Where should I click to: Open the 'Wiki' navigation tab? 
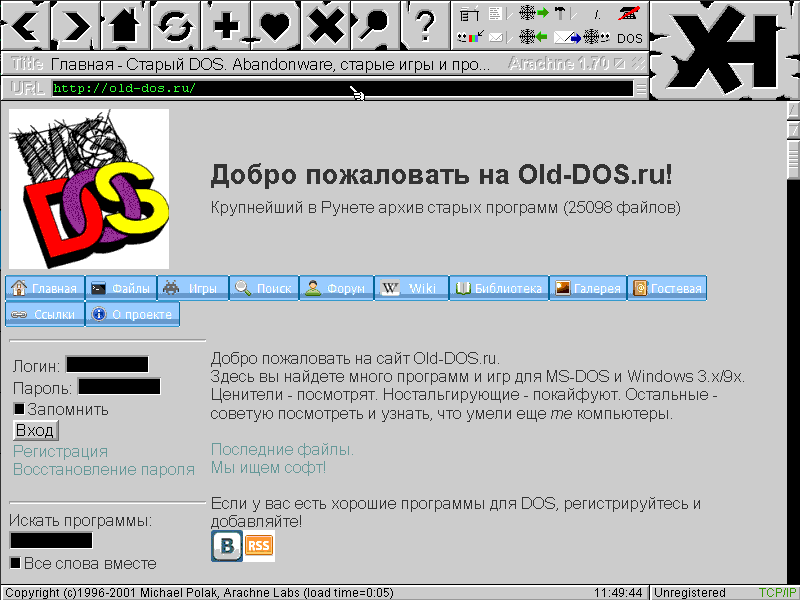tap(412, 288)
